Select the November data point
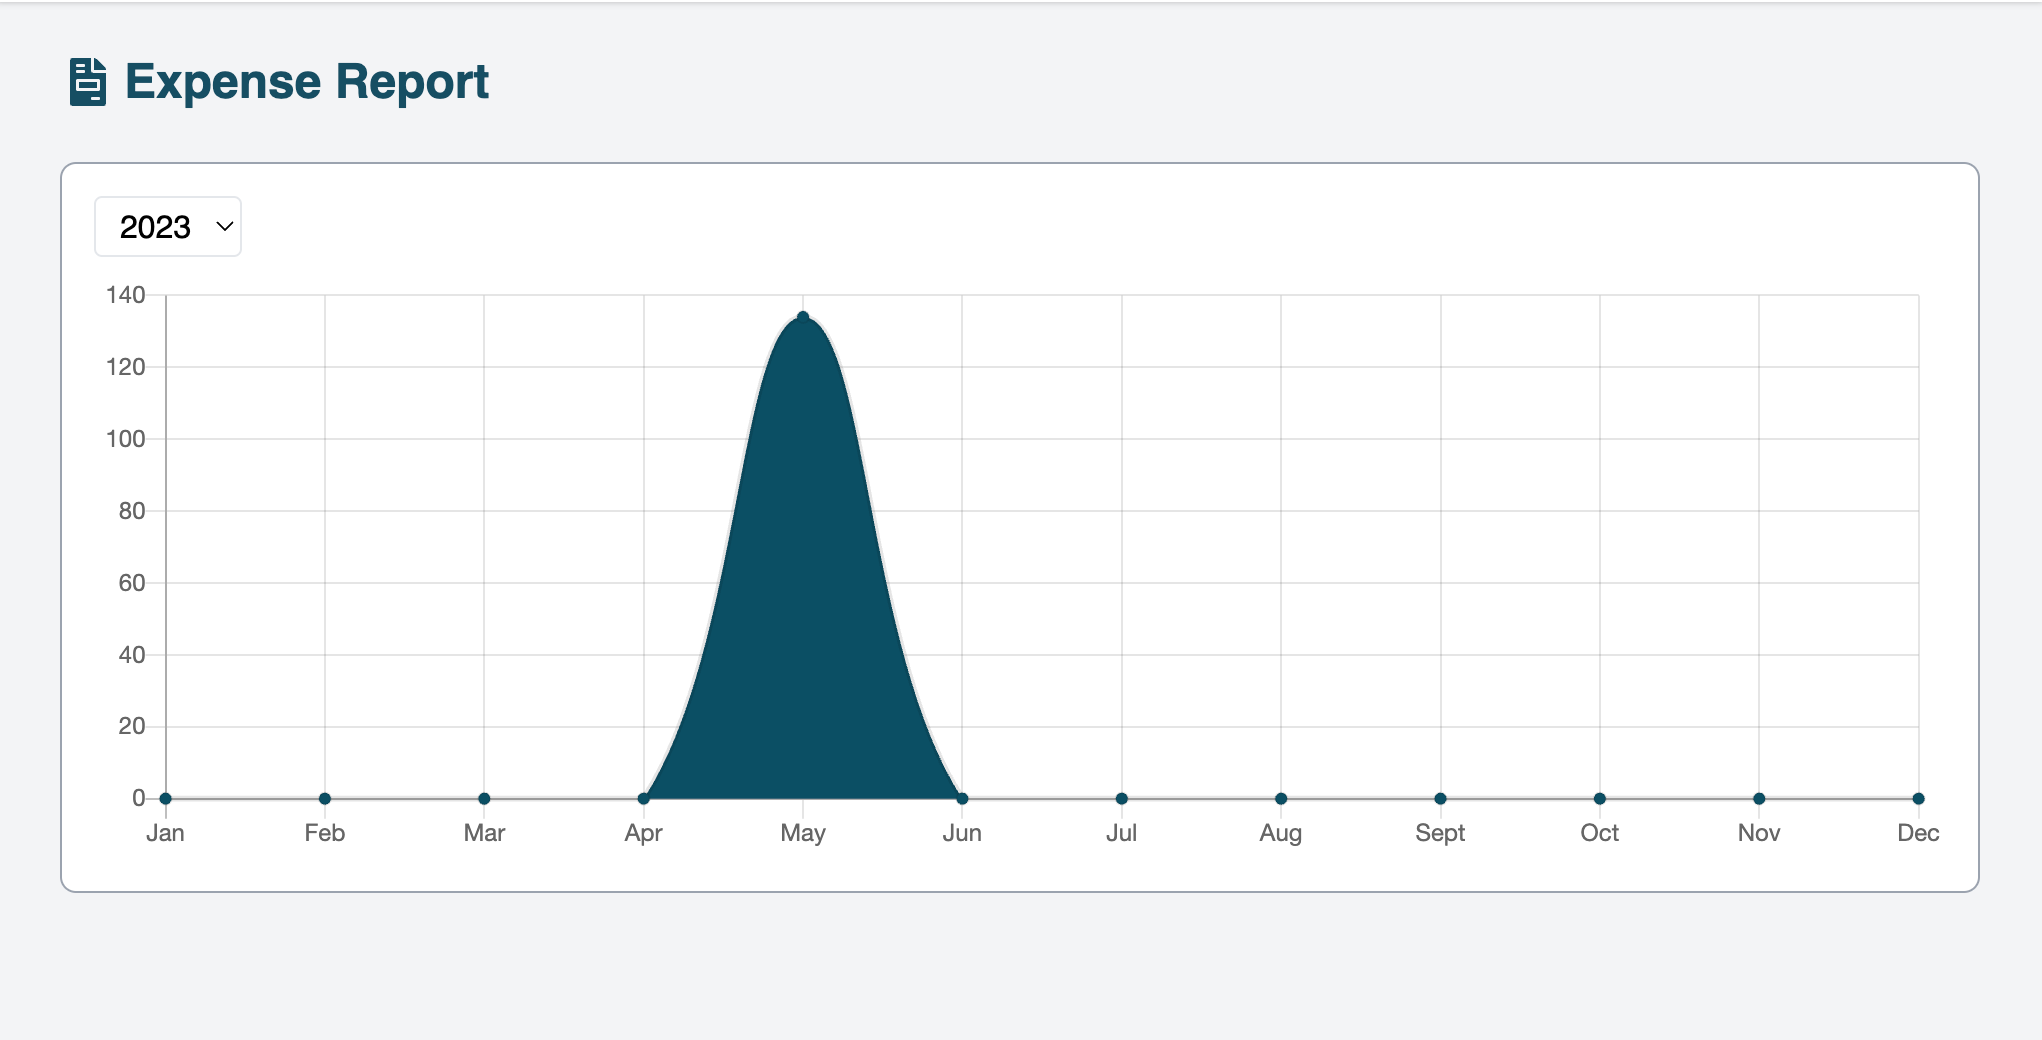2042x1040 pixels. pos(1759,798)
